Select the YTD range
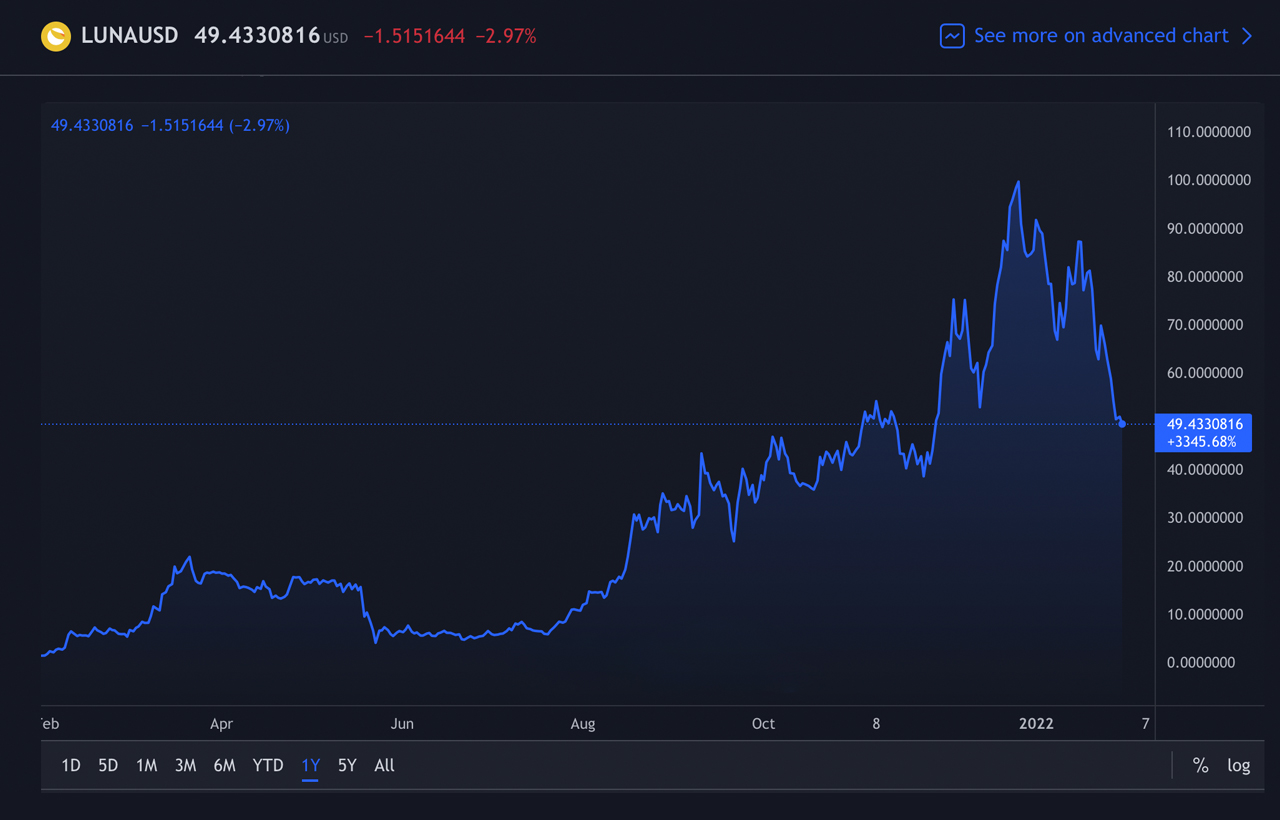Viewport: 1280px width, 820px height. pyautogui.click(x=267, y=765)
